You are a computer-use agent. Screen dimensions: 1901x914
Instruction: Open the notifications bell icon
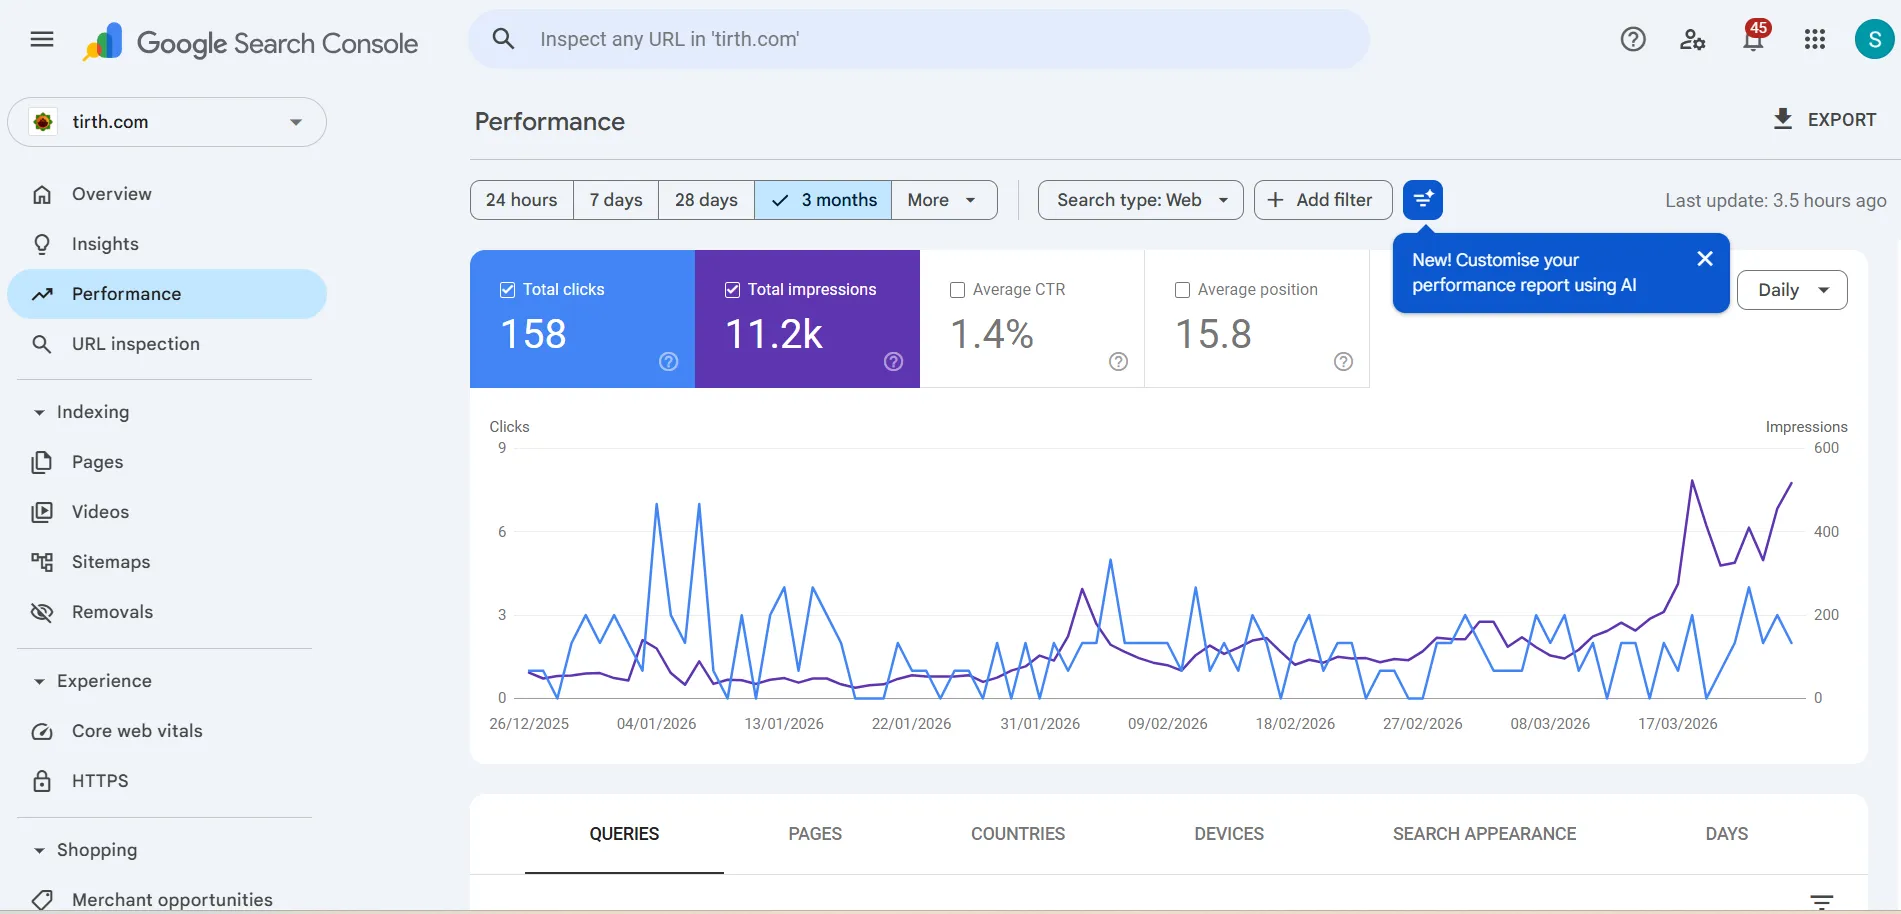pos(1753,40)
